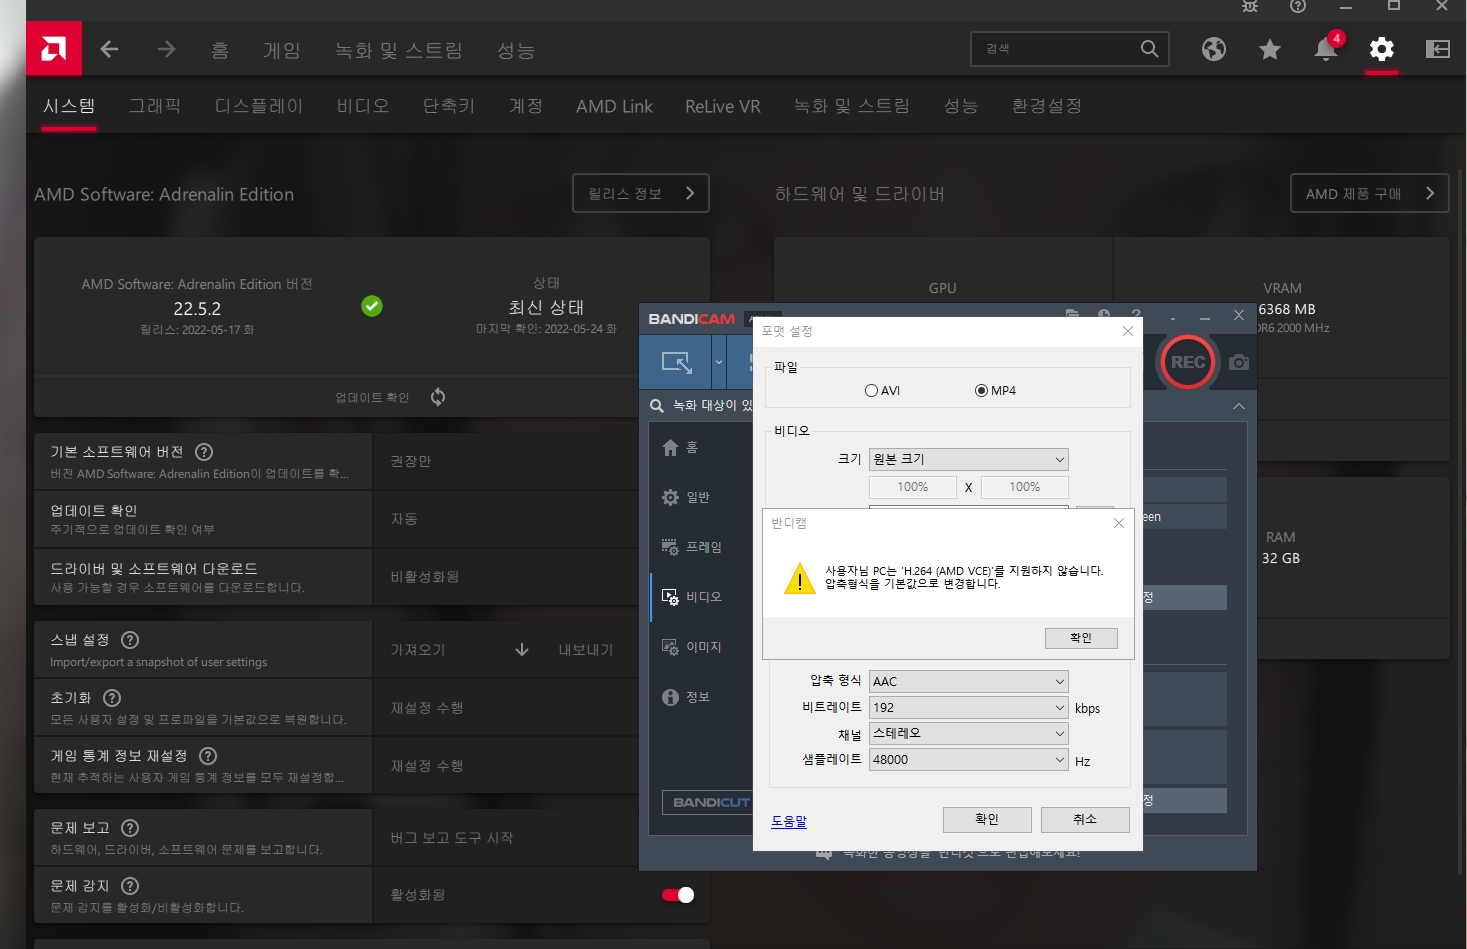
Task: Click help icon beside 초기화
Action: click(112, 698)
